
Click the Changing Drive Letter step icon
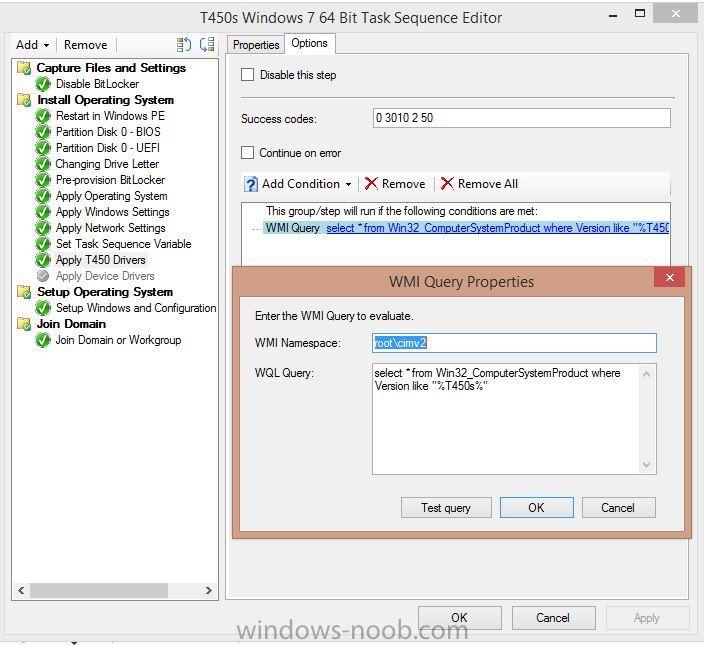[43, 164]
